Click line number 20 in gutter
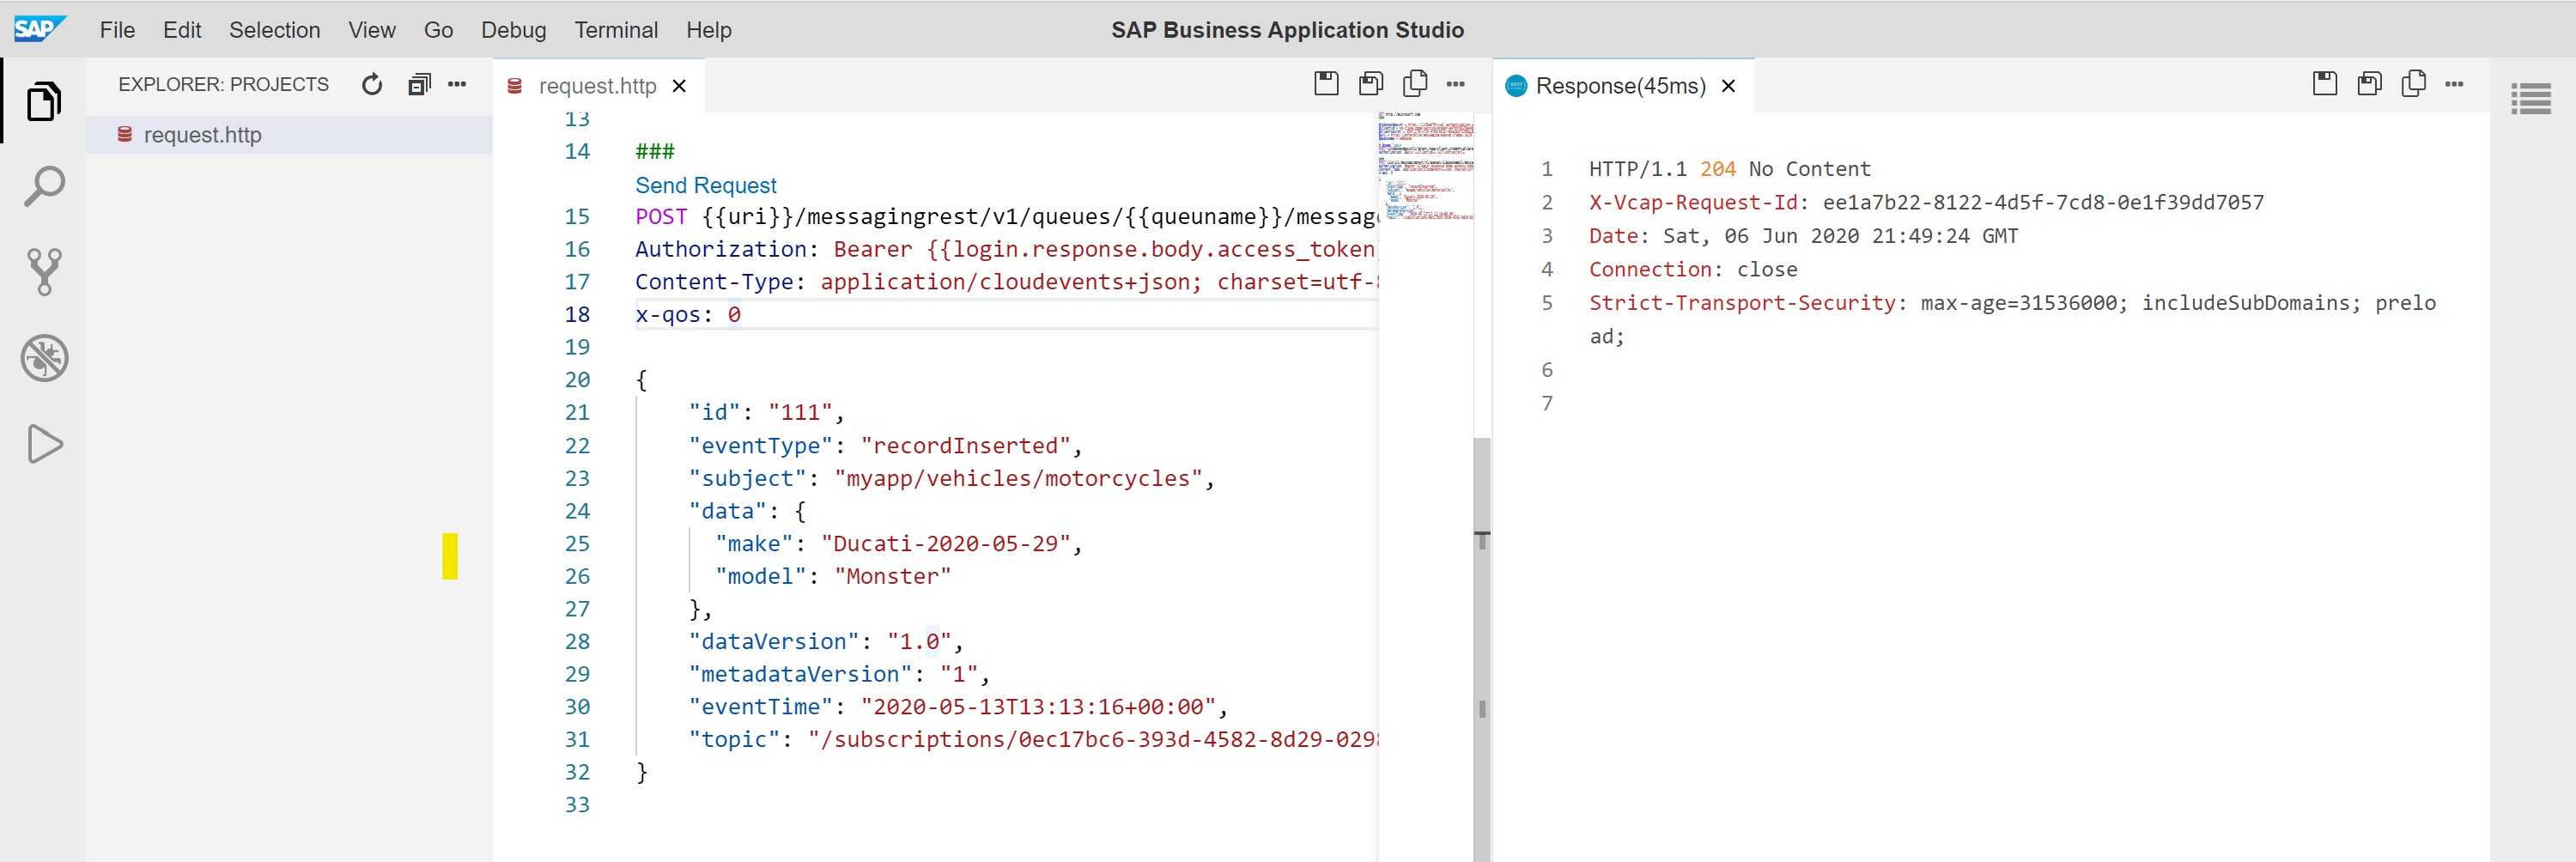This screenshot has width=2576, height=862. (x=577, y=380)
